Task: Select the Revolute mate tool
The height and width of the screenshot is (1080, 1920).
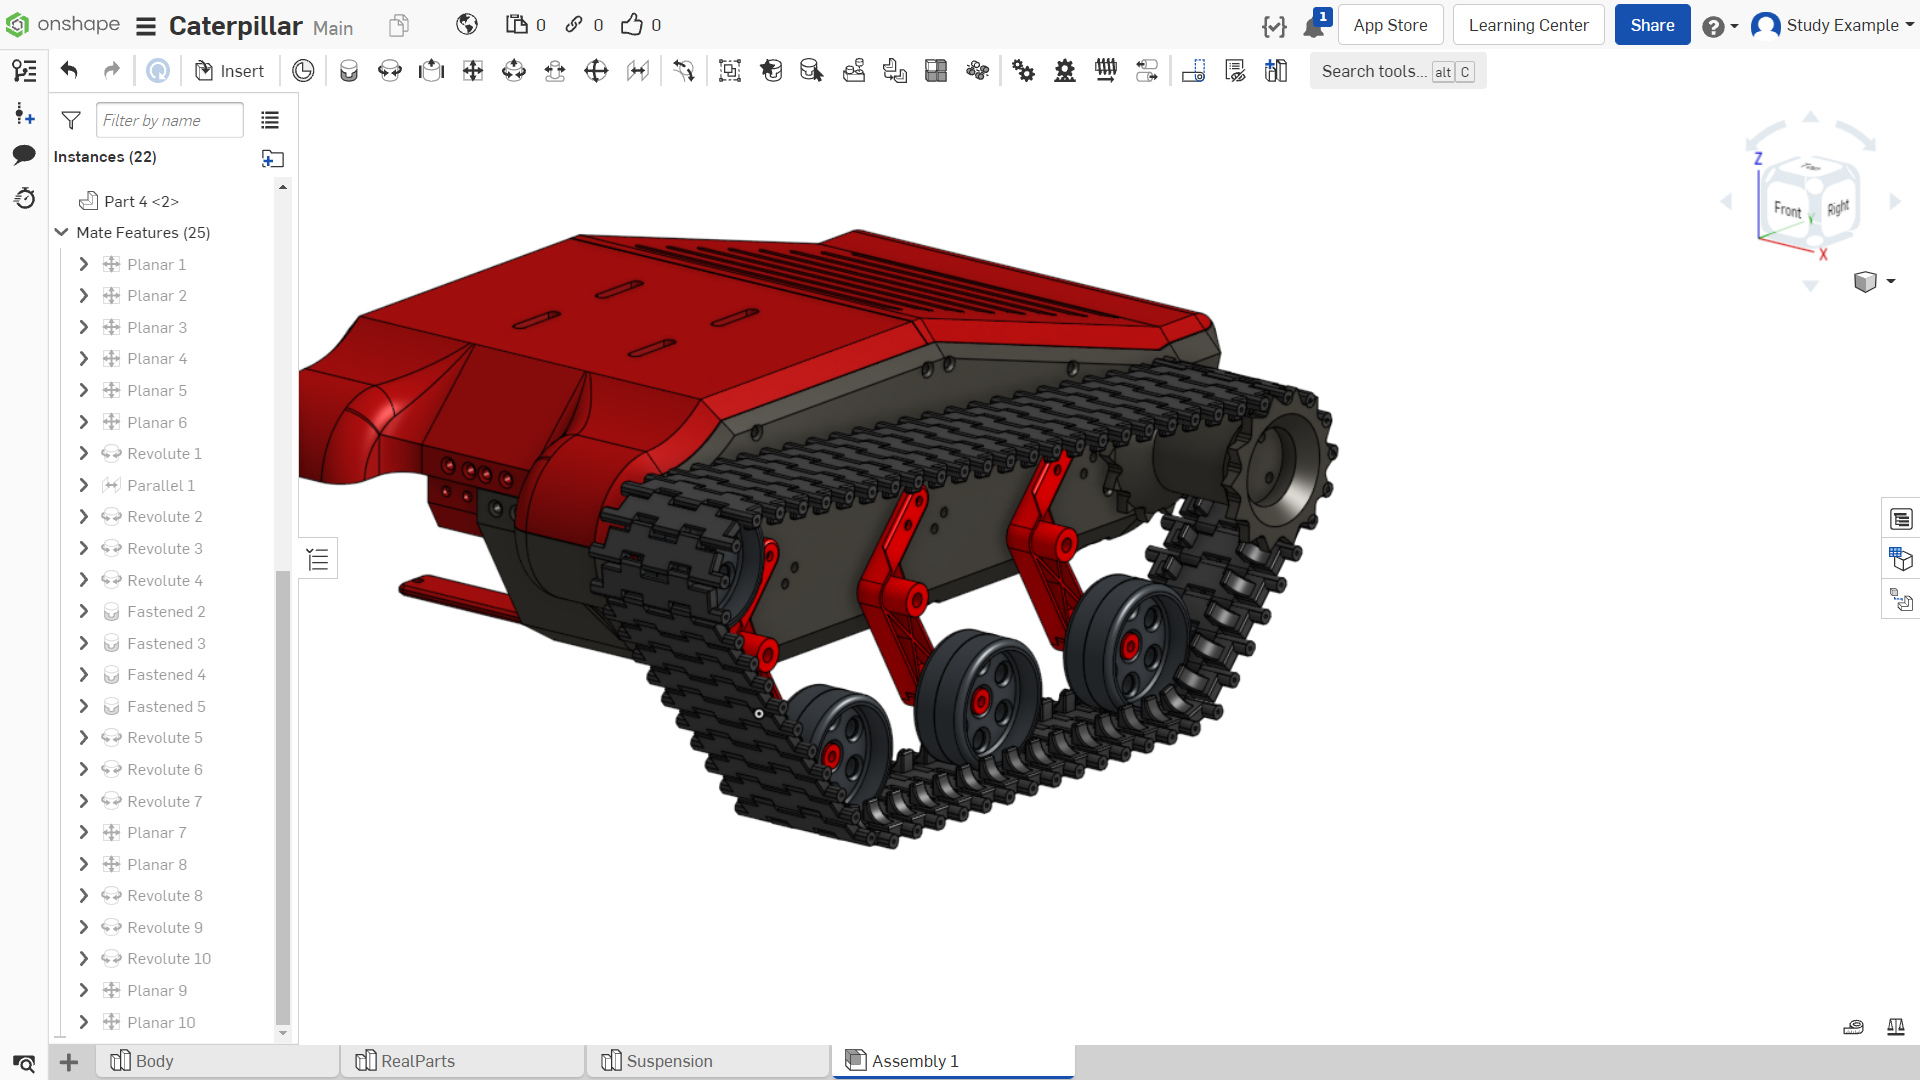Action: pos(390,71)
